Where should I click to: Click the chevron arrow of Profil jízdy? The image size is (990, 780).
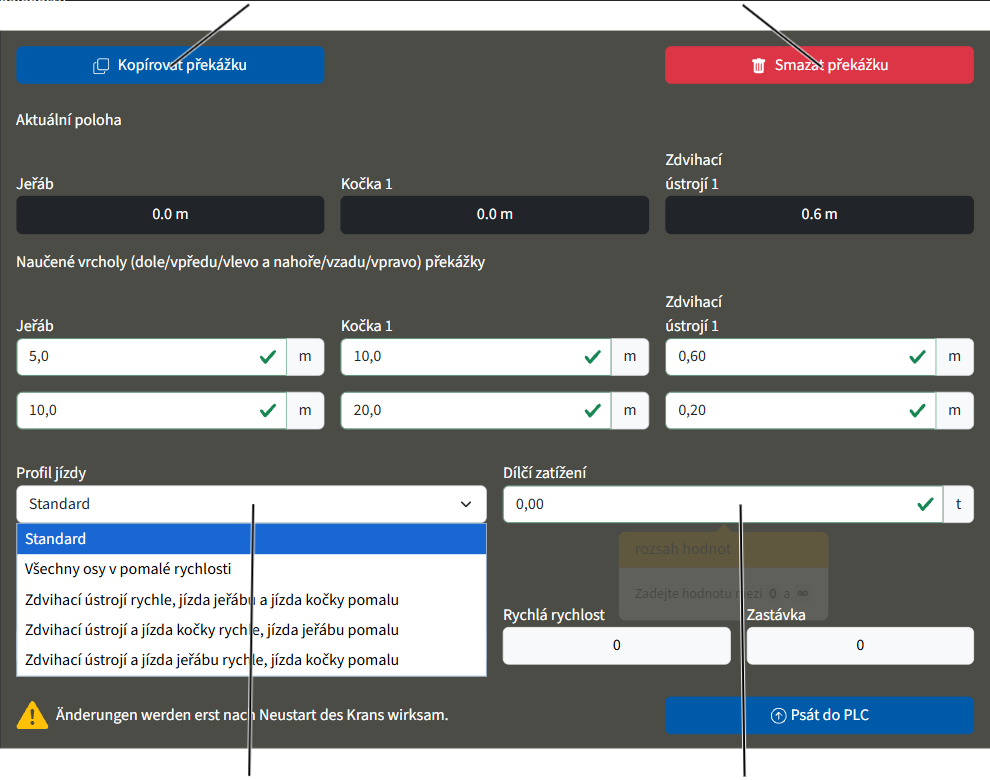click(x=466, y=504)
